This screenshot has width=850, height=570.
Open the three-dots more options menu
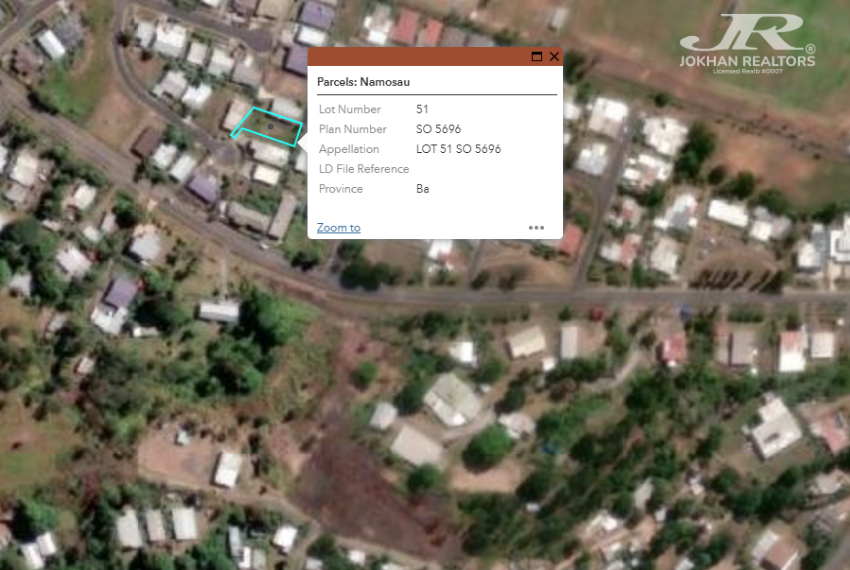536,228
